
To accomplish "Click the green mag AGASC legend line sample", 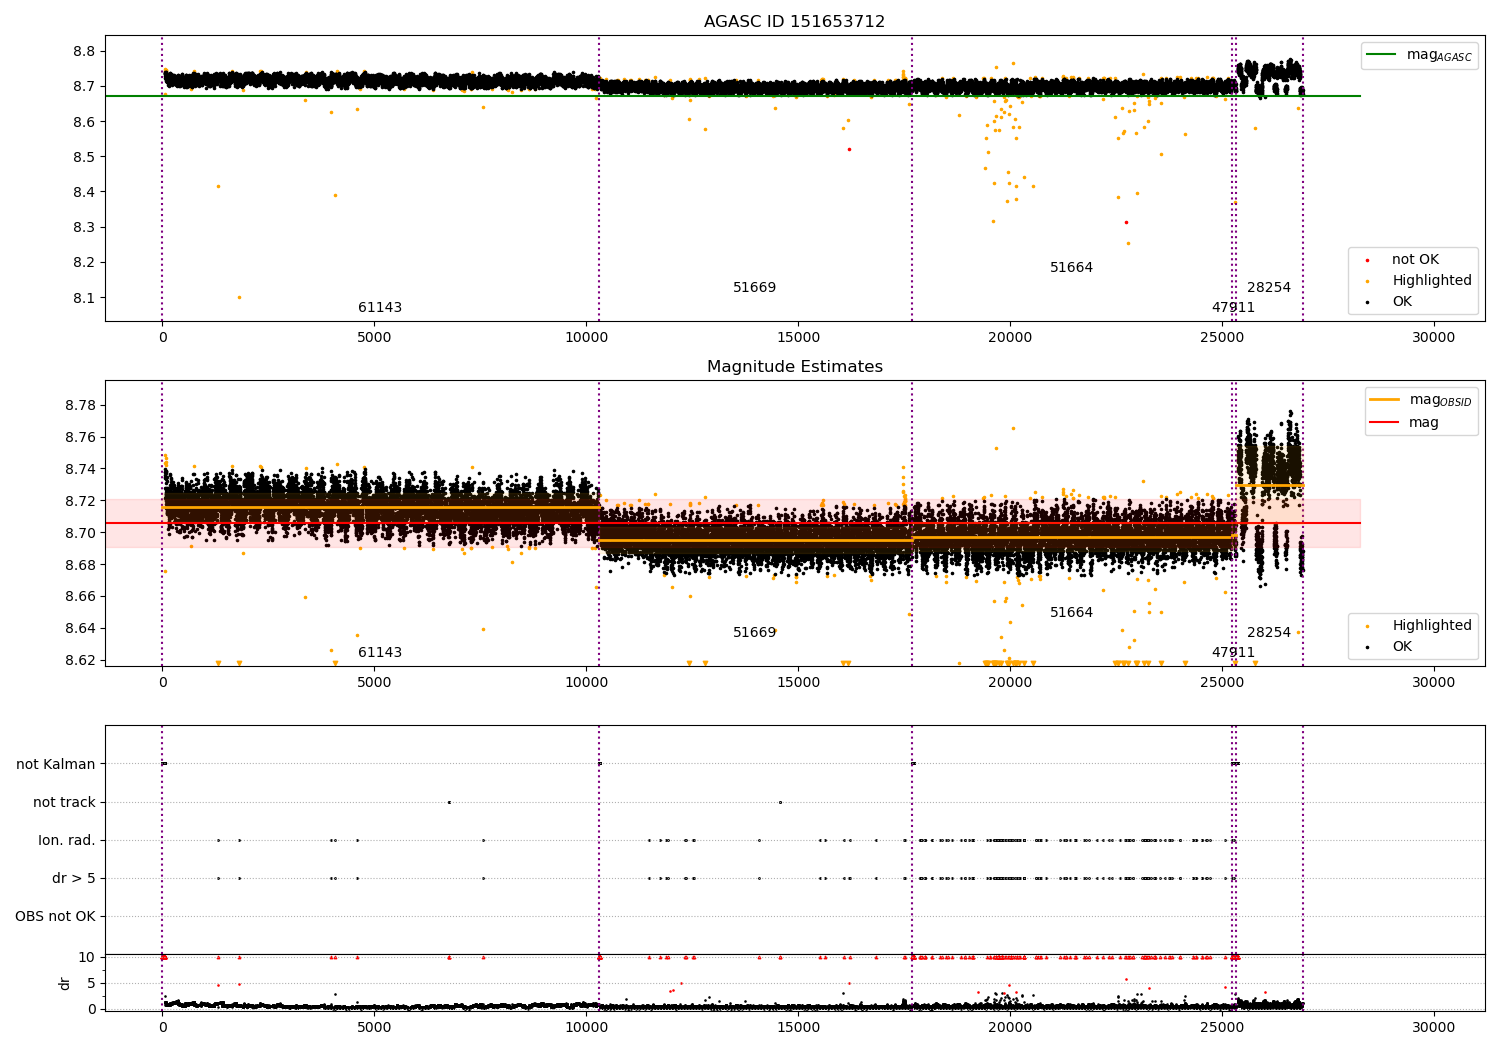I will (1381, 55).
